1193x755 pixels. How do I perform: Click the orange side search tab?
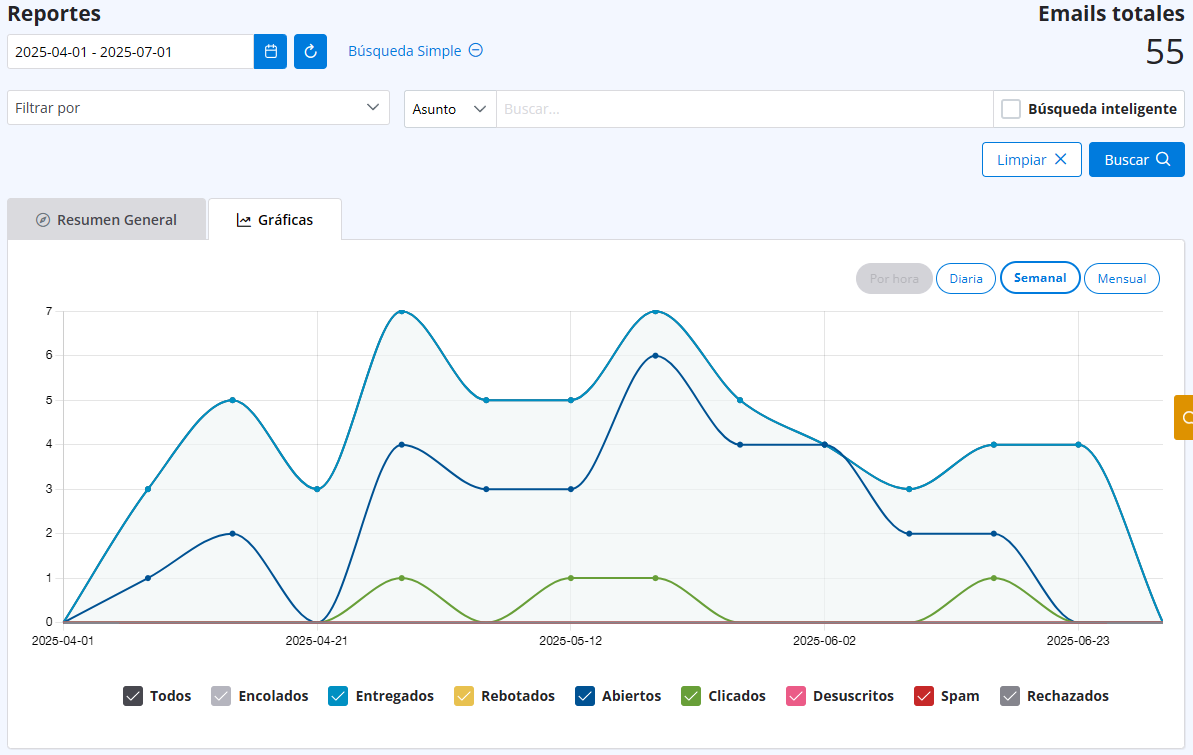(x=1184, y=417)
